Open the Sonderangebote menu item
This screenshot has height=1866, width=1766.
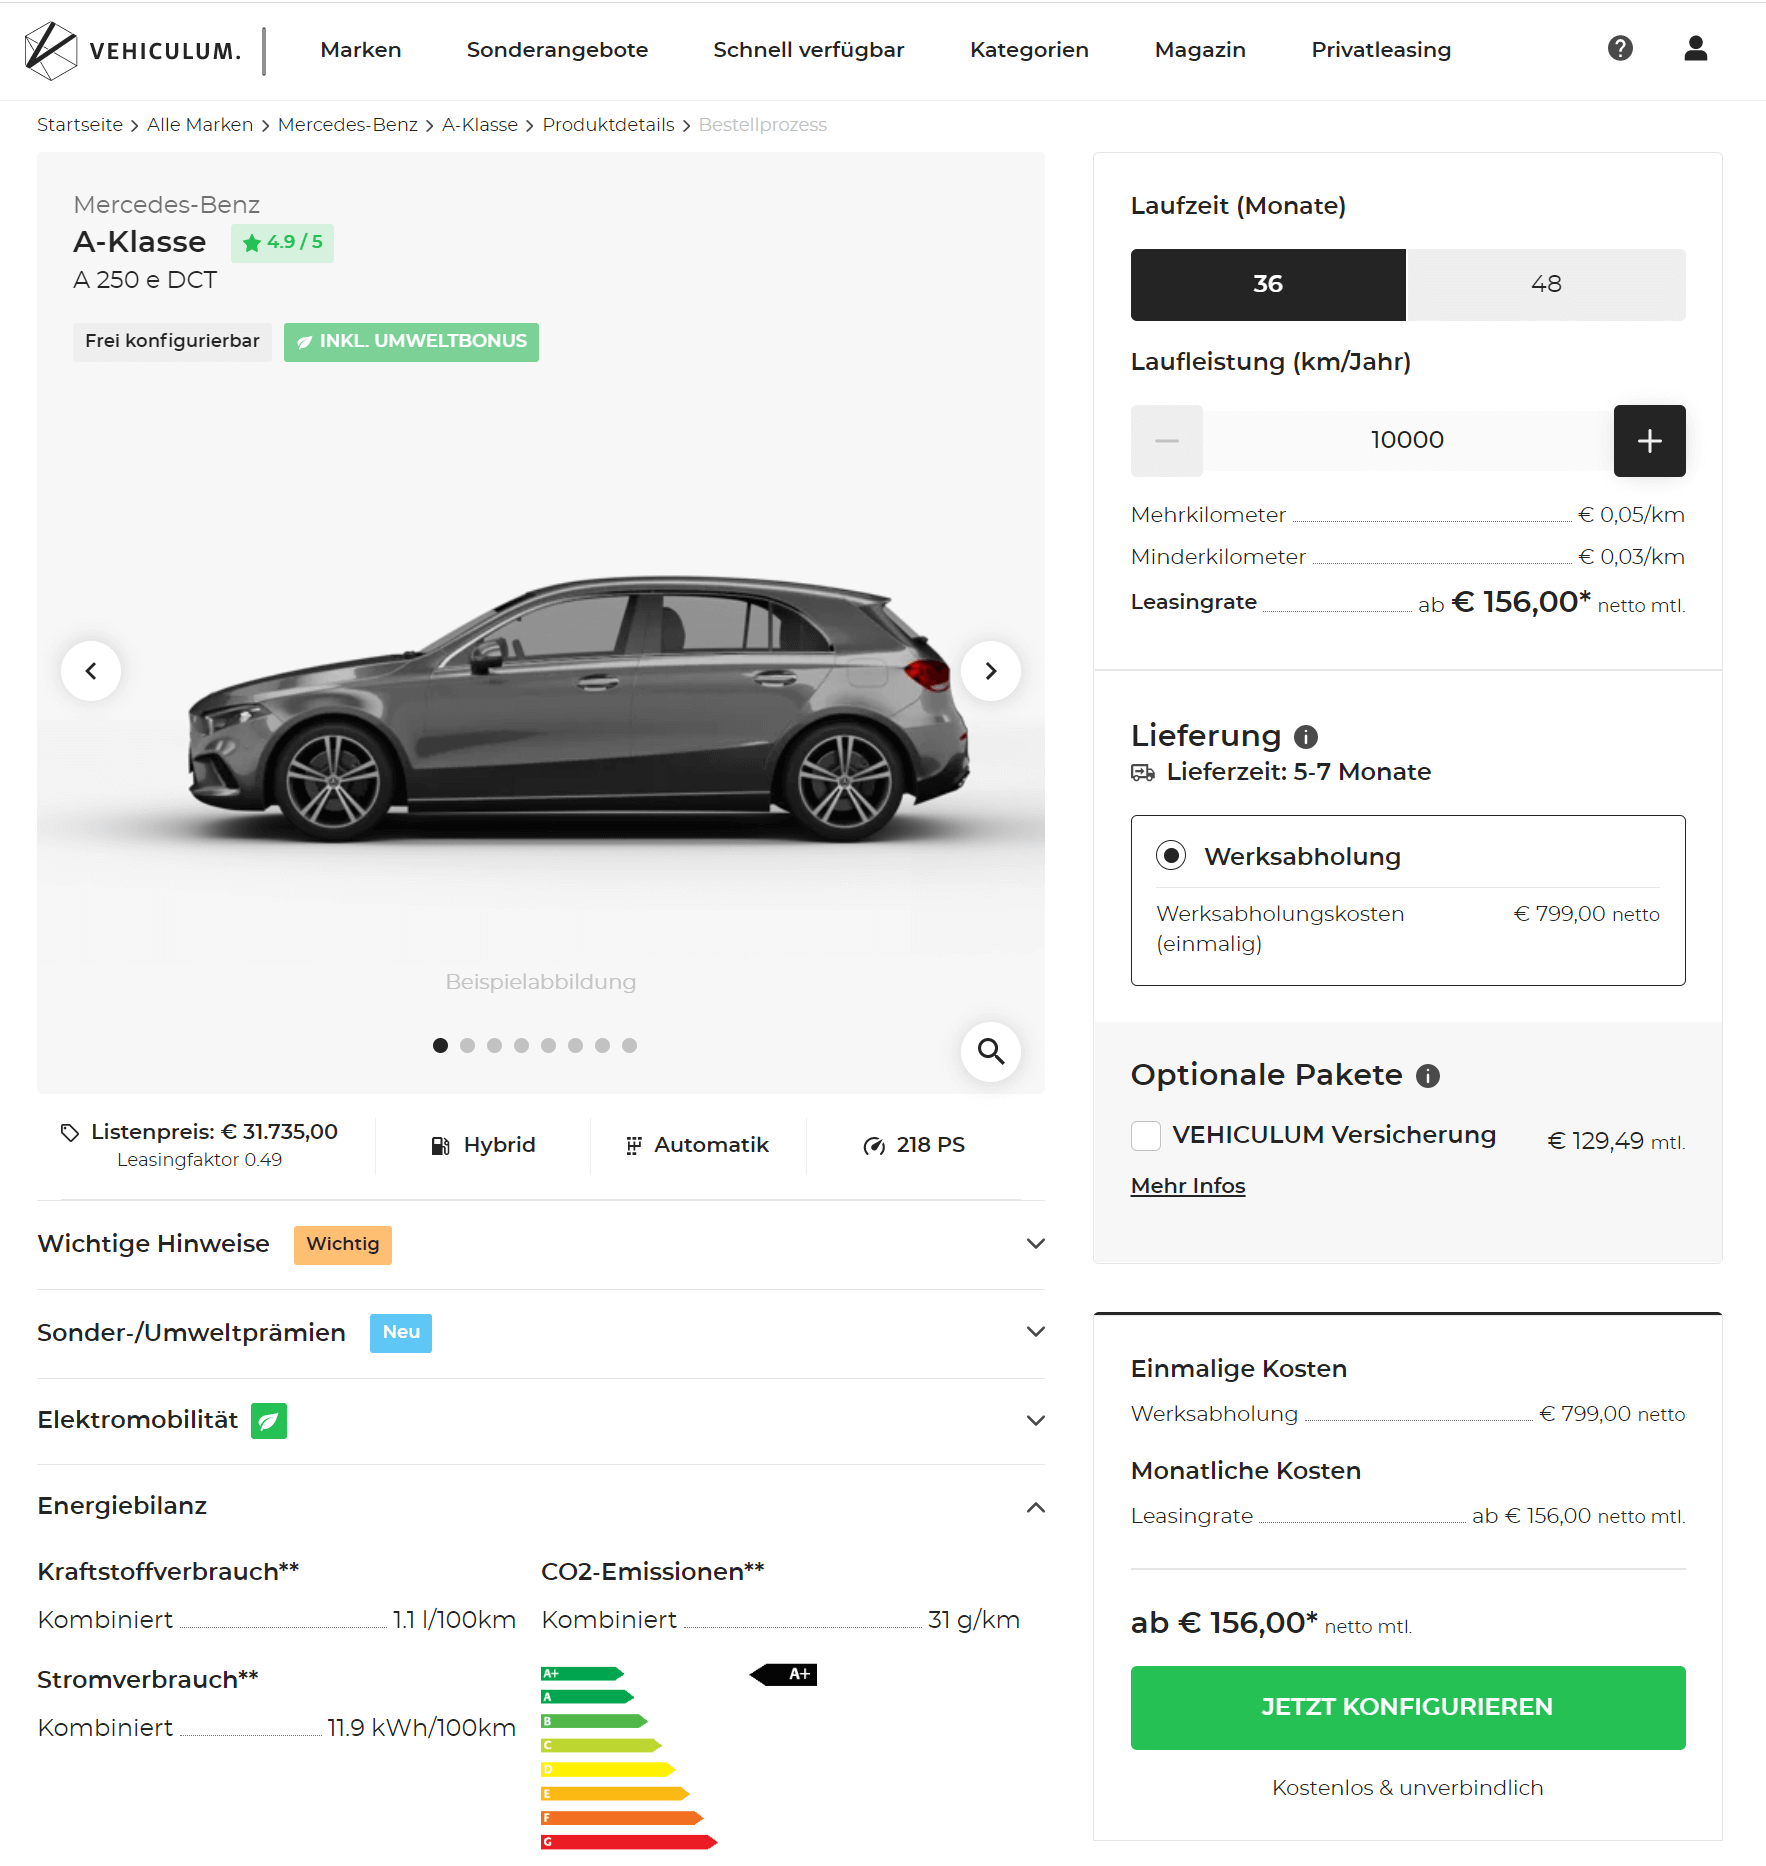(x=557, y=50)
